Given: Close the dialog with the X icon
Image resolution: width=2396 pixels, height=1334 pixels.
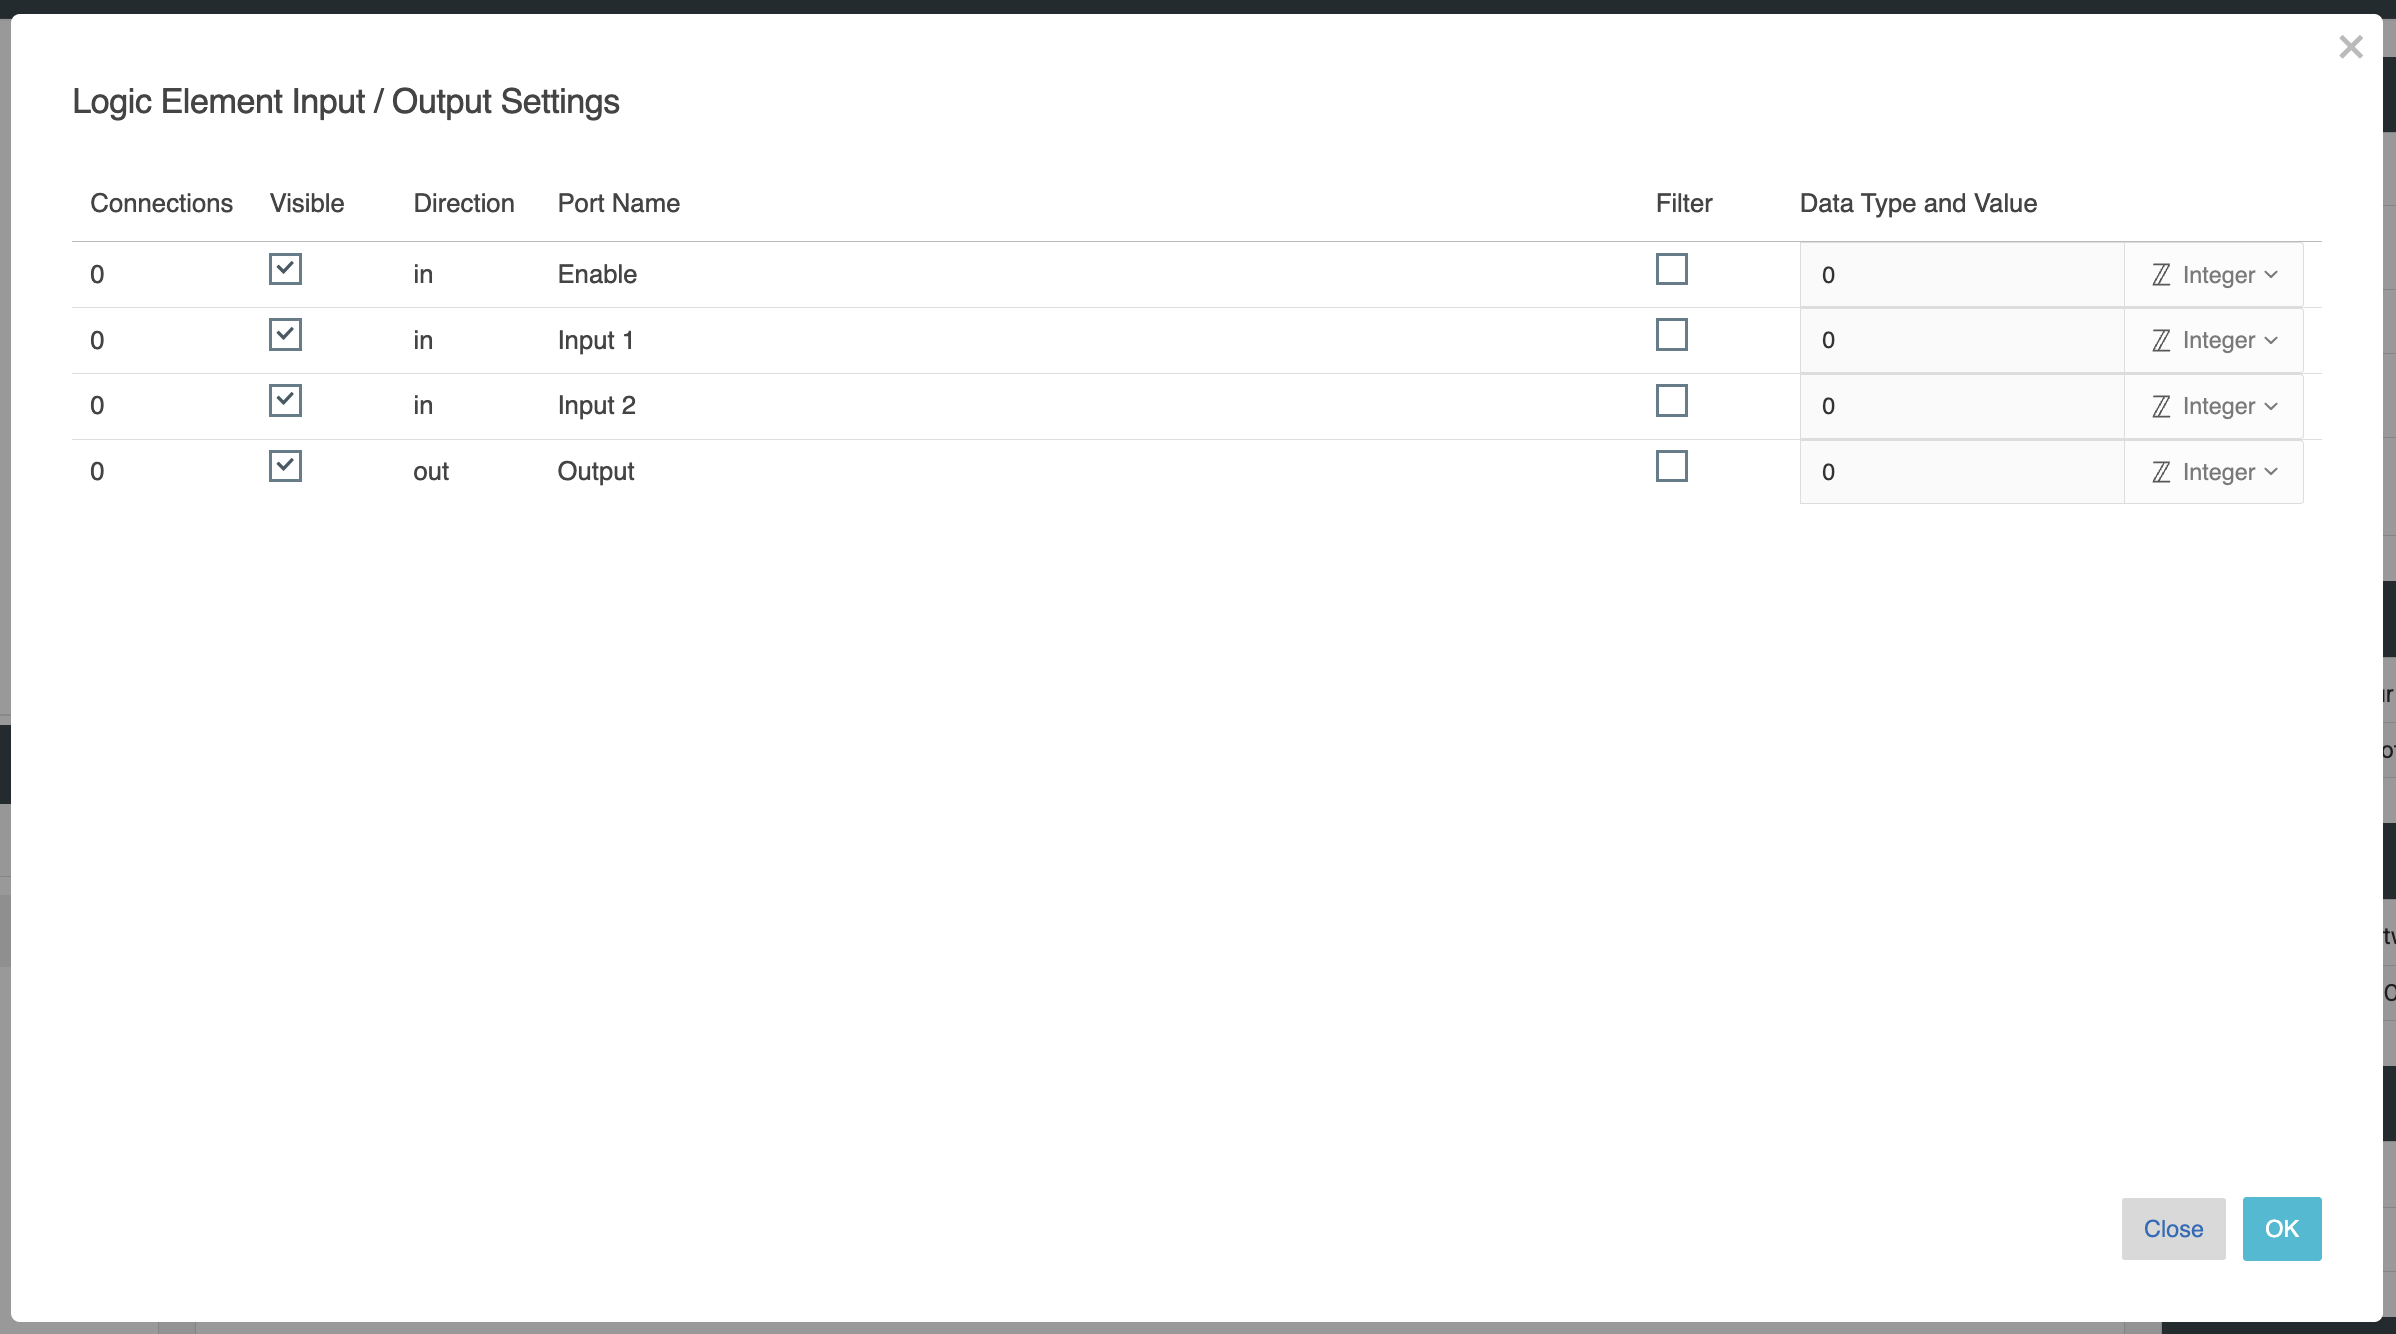Looking at the screenshot, I should pyautogui.click(x=2350, y=47).
